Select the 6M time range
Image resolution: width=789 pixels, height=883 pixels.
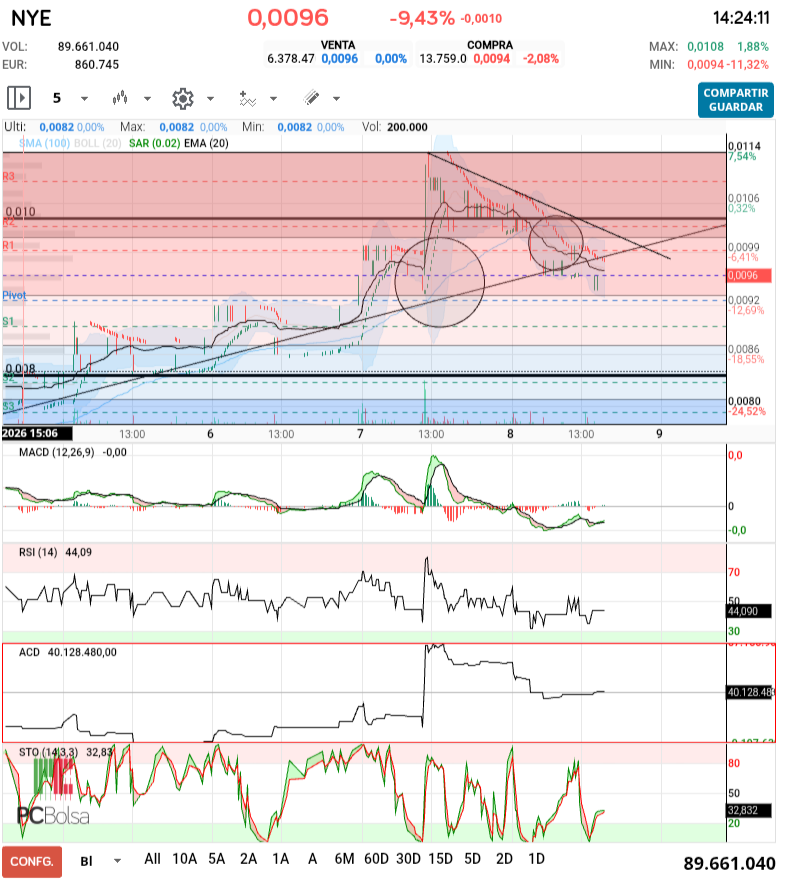pos(345,859)
